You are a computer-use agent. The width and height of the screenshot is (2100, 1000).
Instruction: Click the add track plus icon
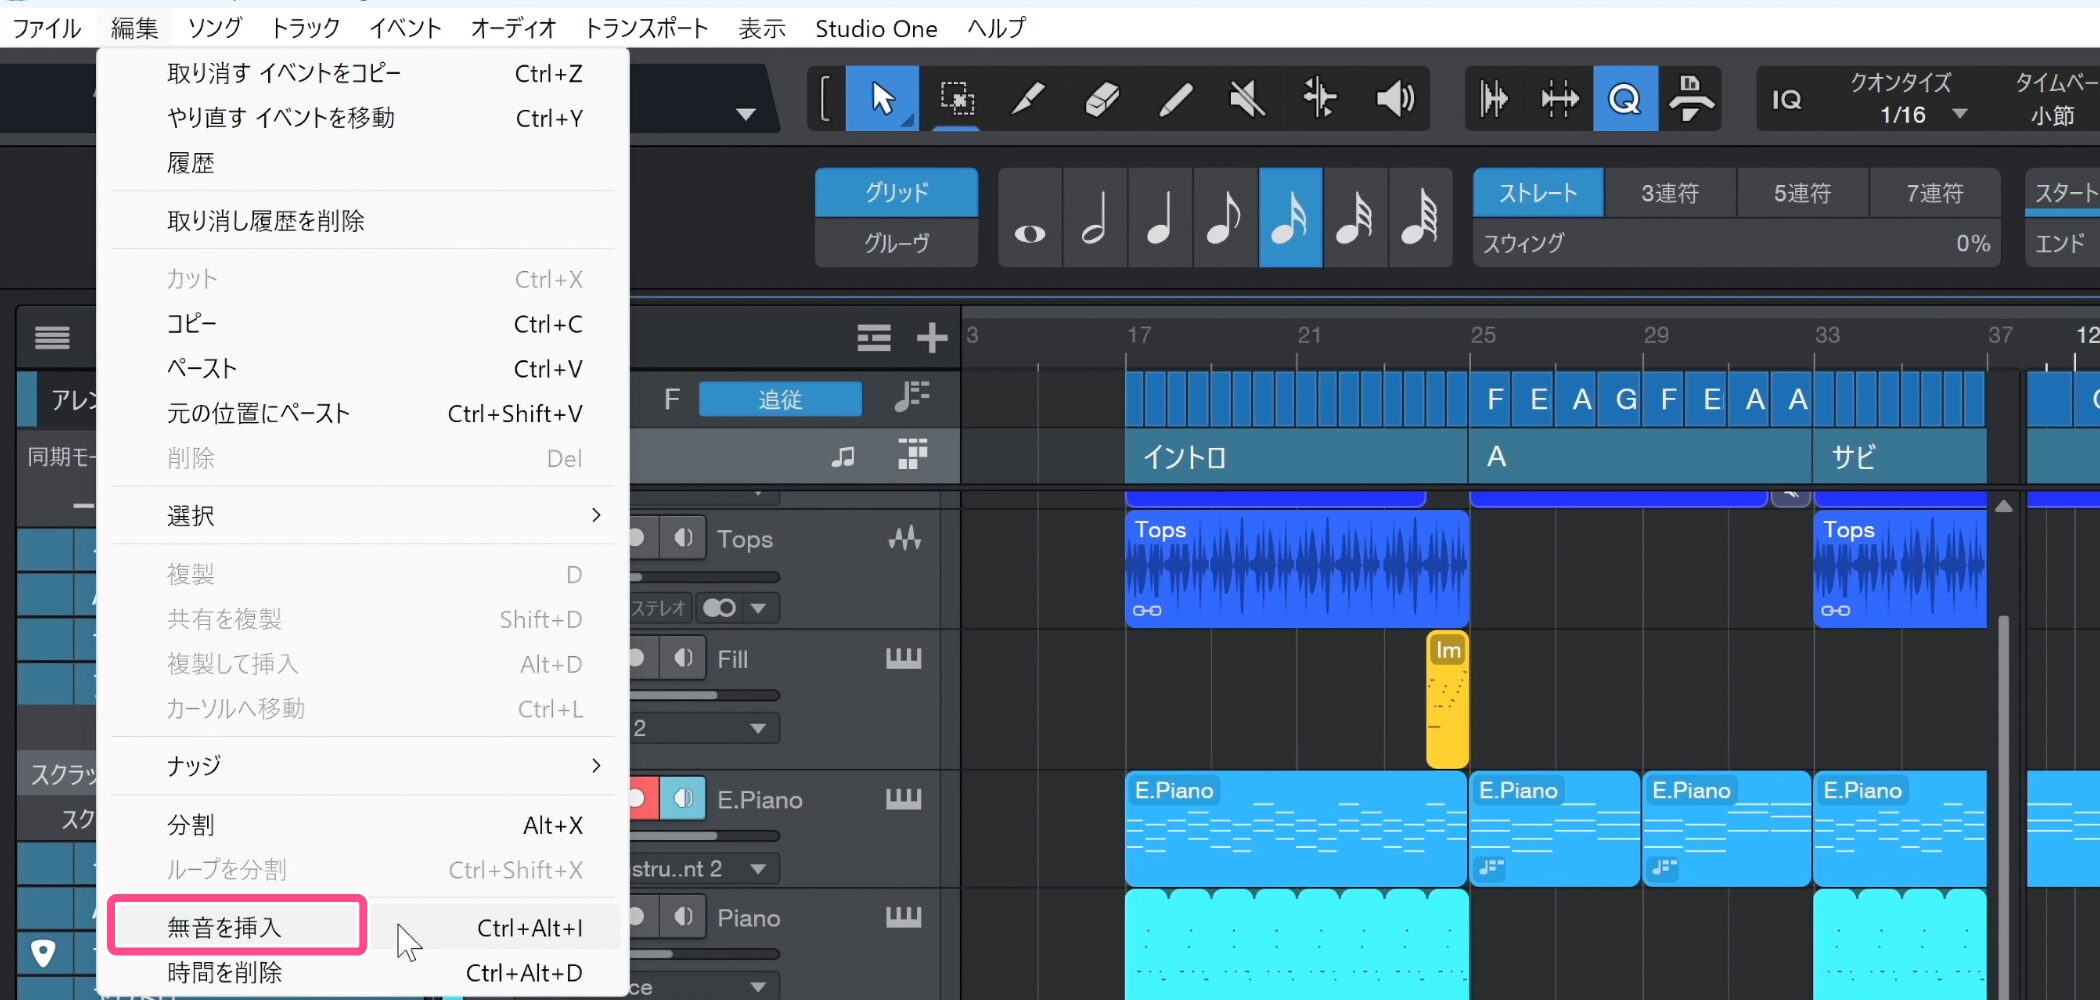931,338
